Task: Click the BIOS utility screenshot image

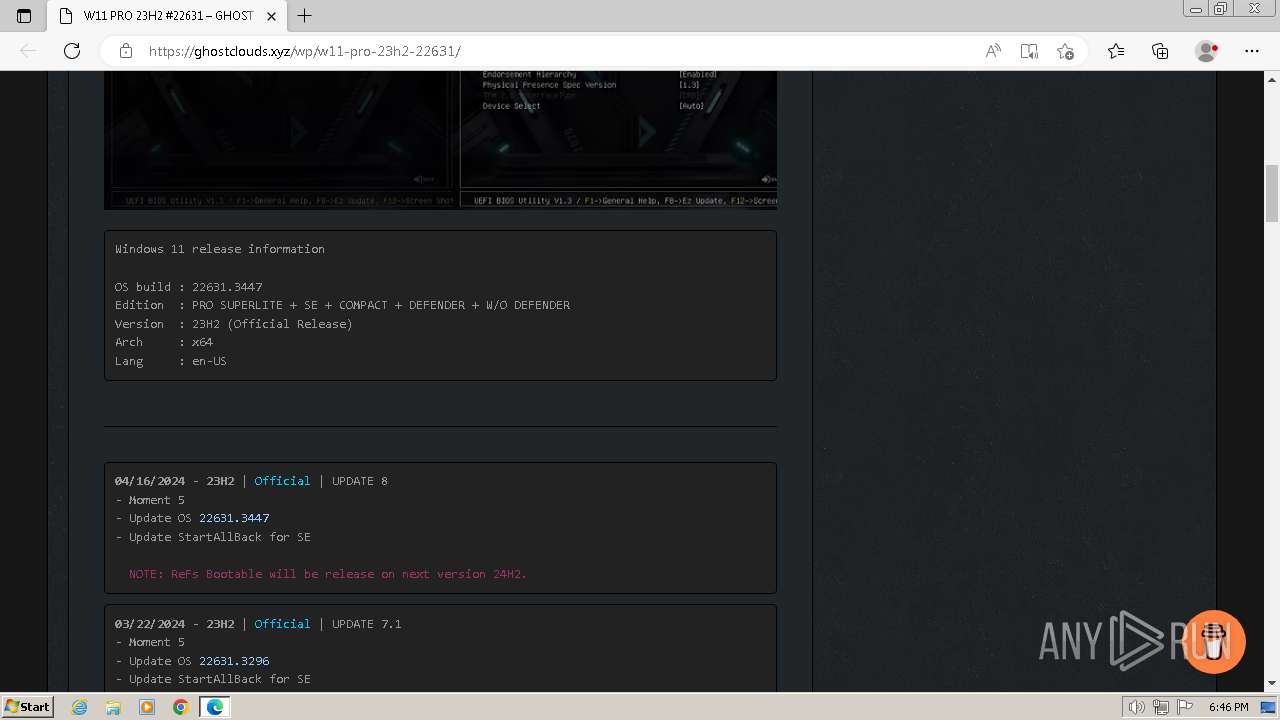Action: click(440, 140)
